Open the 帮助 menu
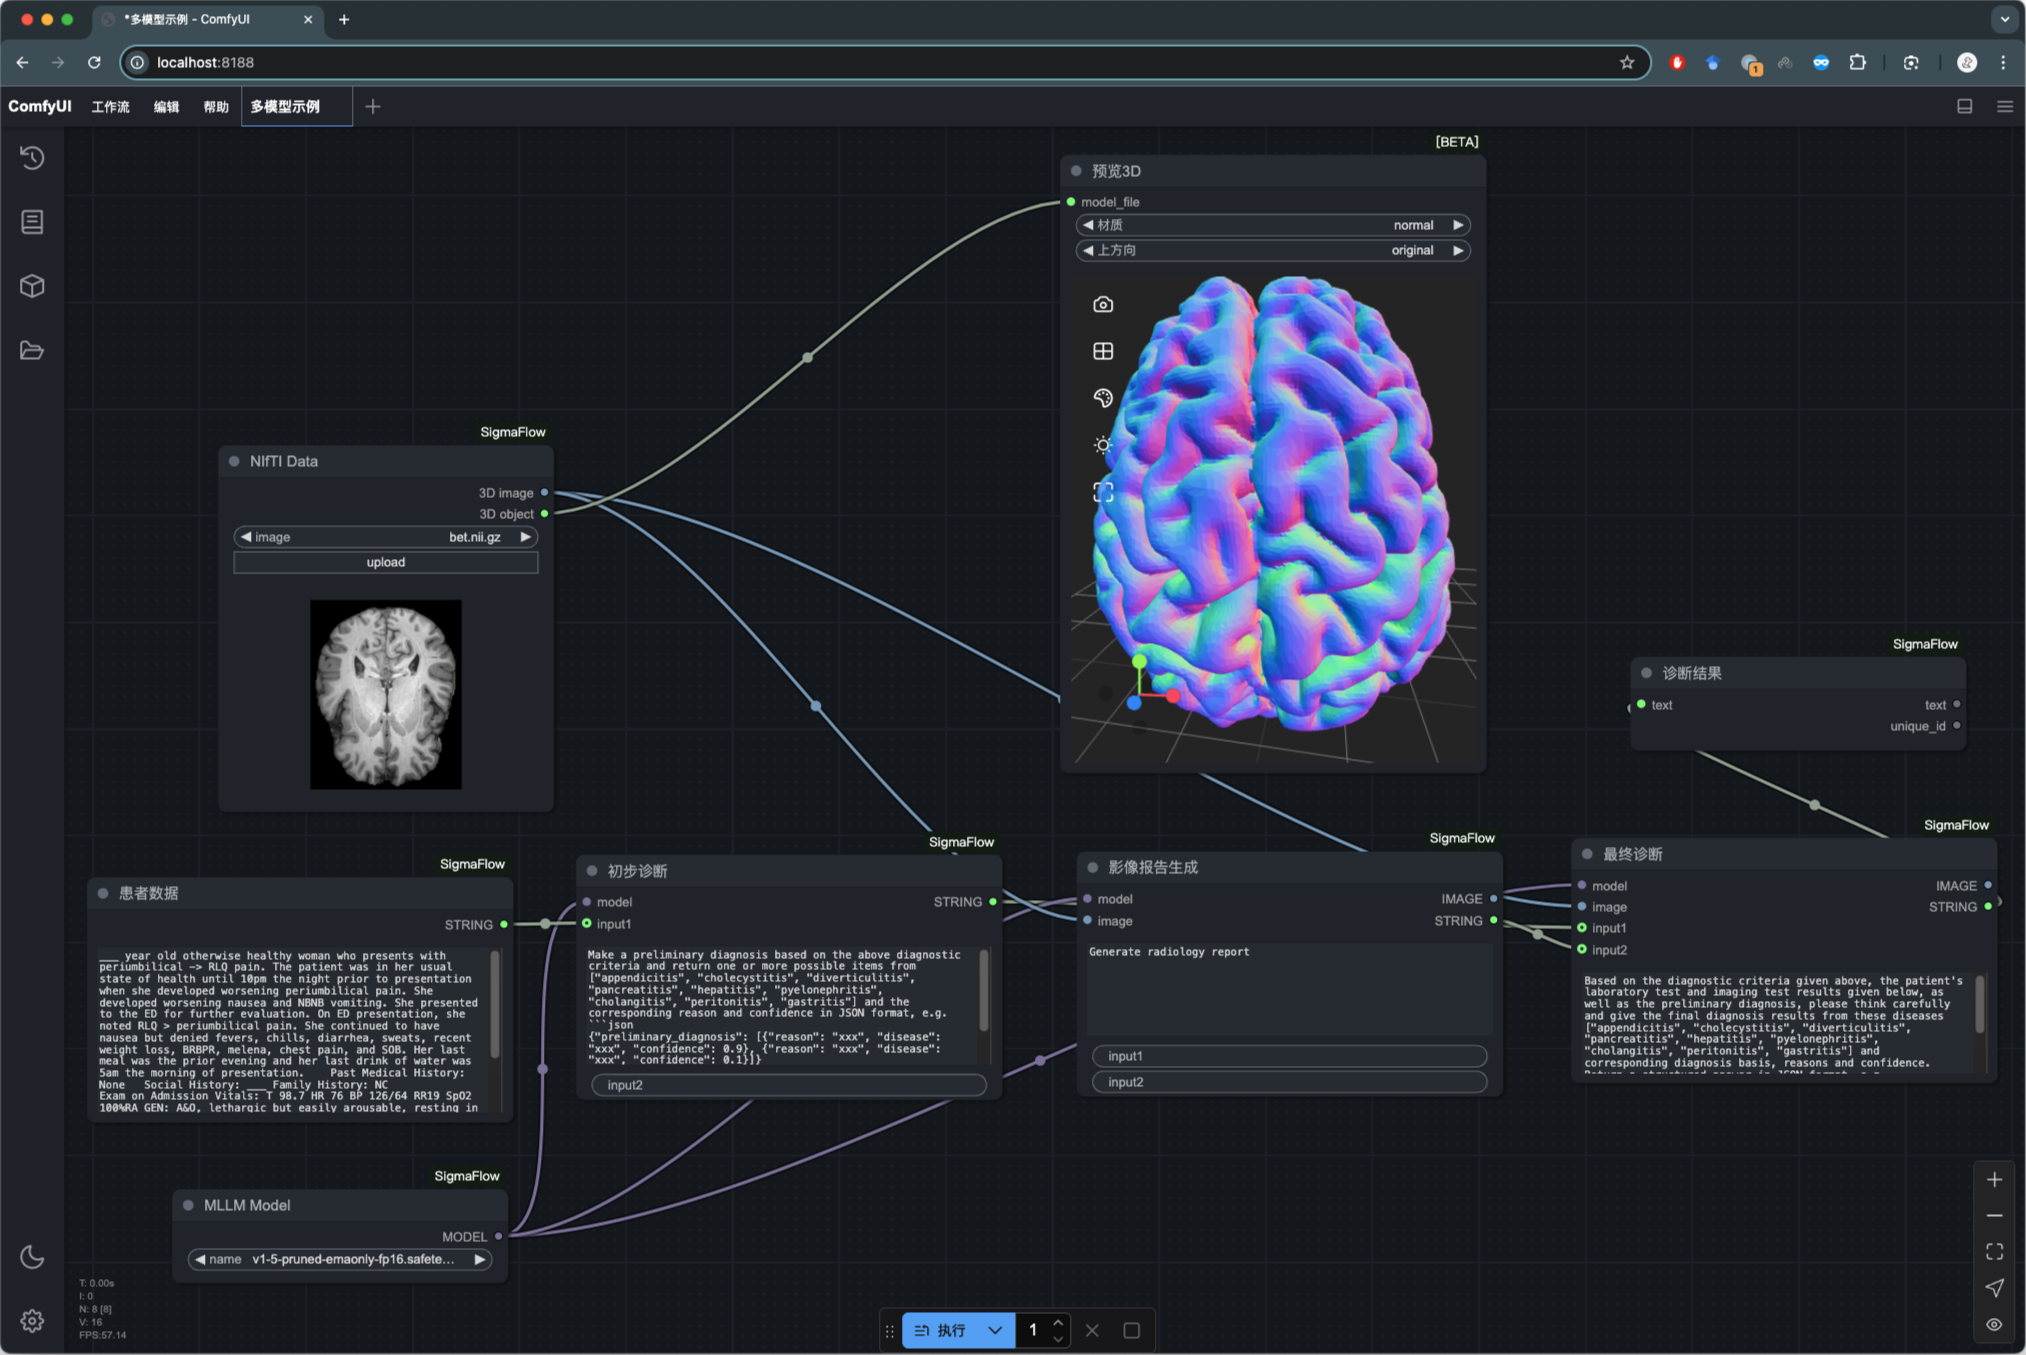The width and height of the screenshot is (2026, 1355). (216, 106)
